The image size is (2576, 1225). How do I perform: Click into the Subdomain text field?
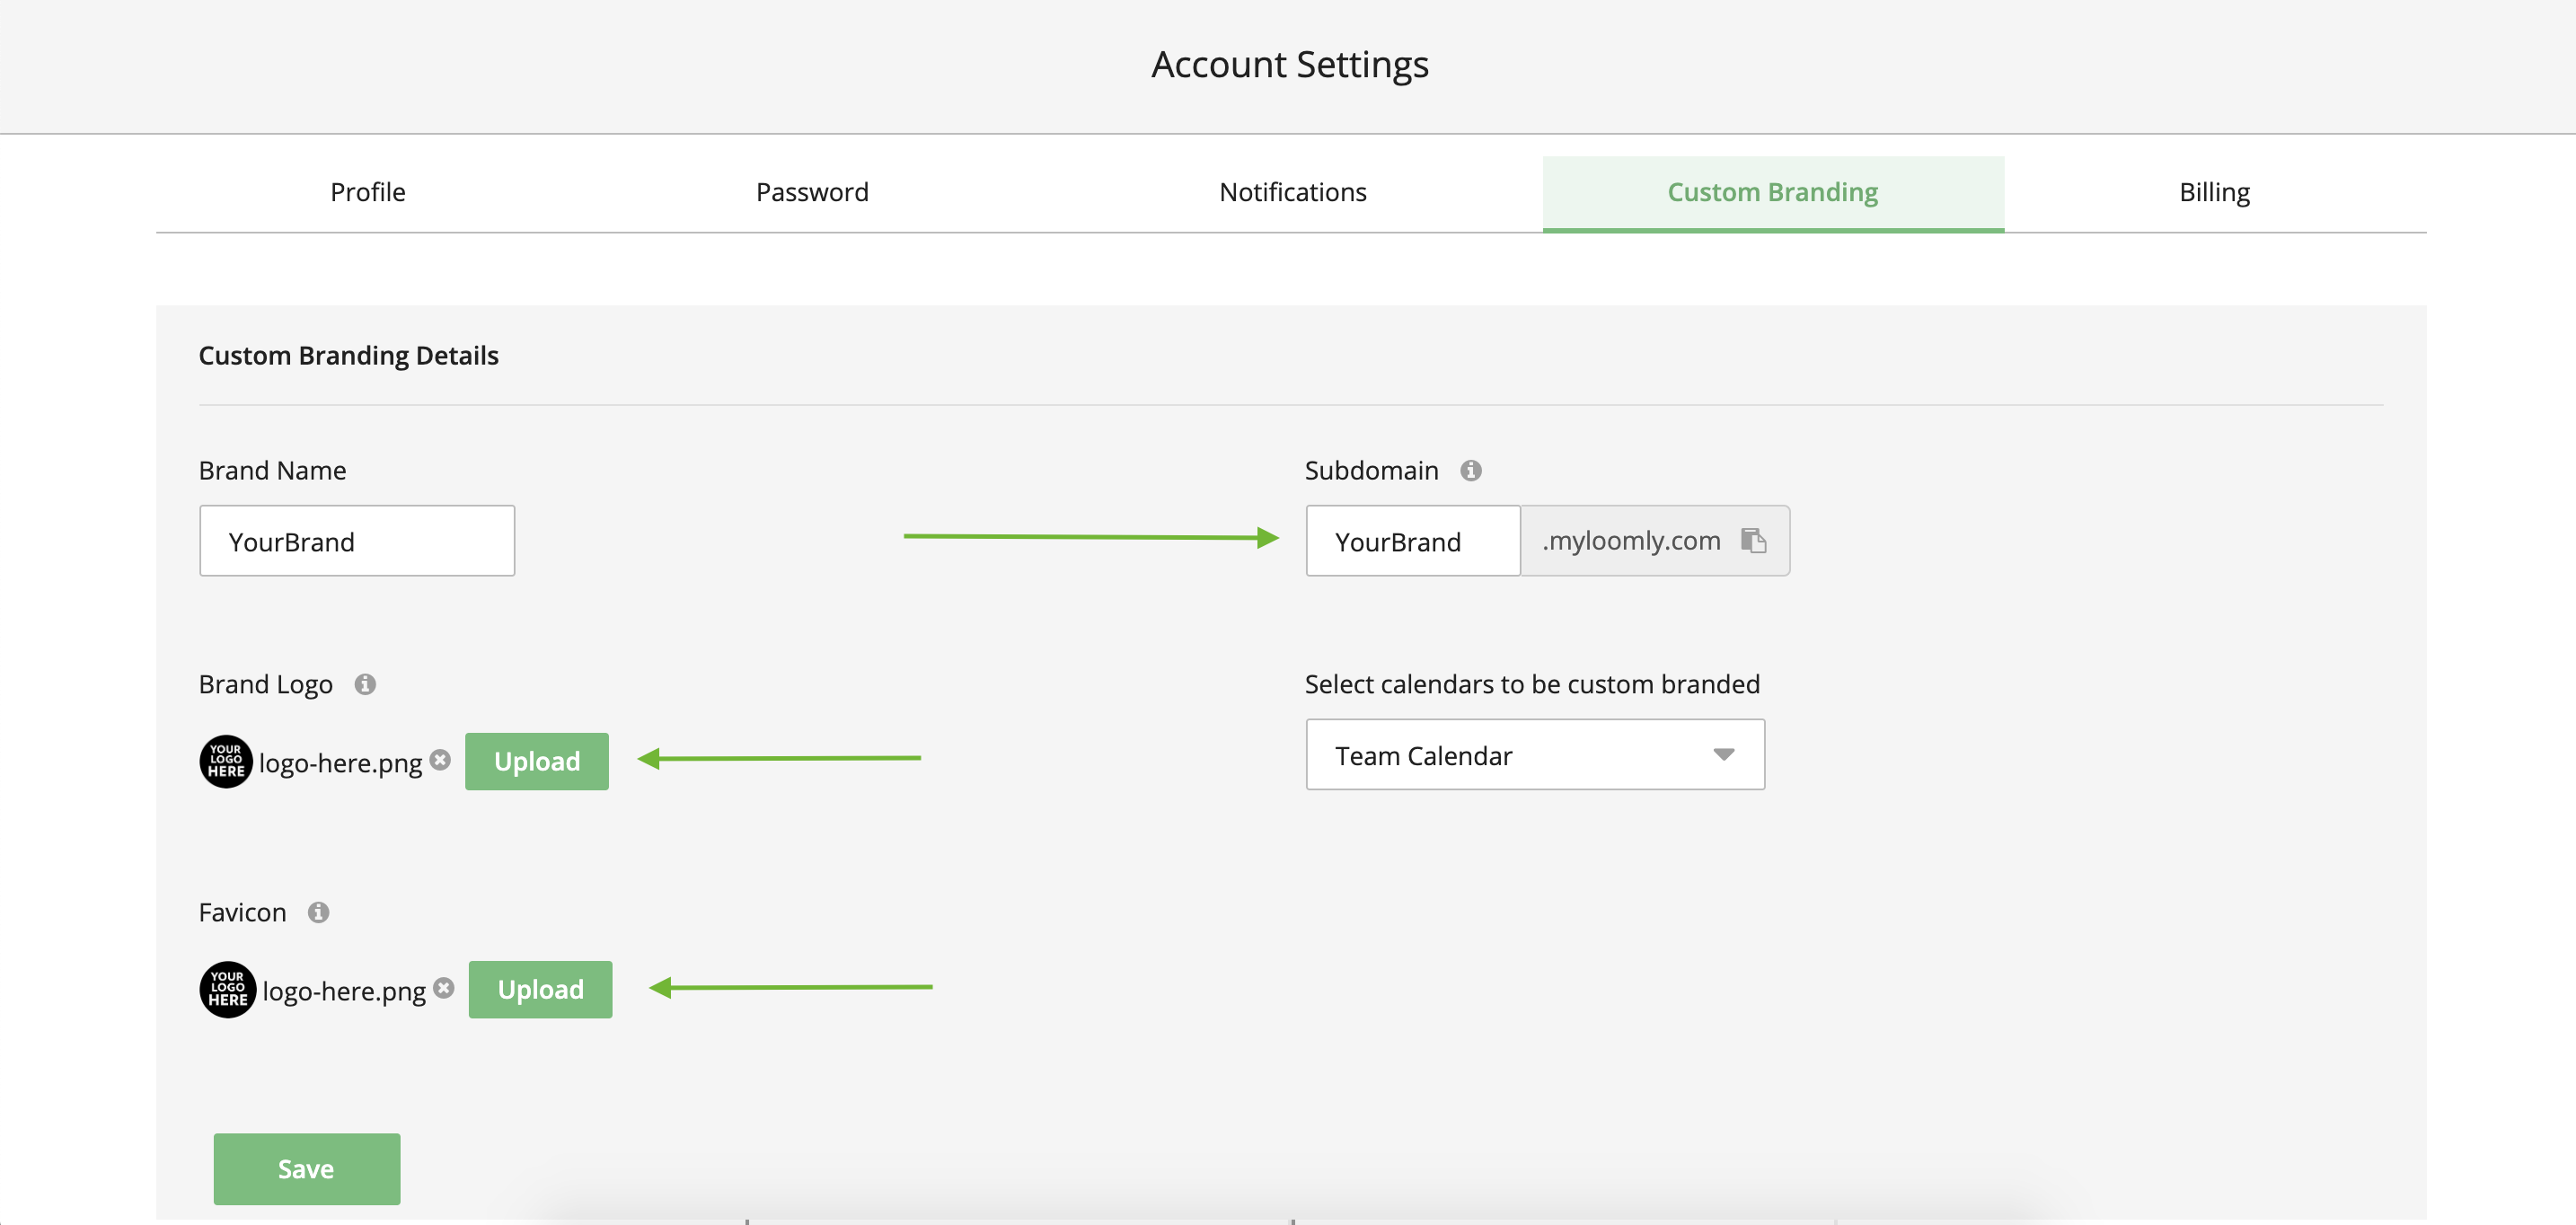point(1412,541)
